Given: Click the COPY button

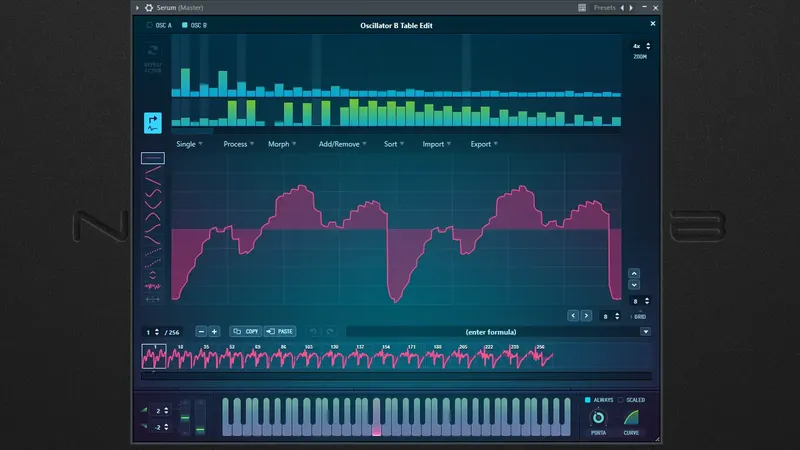Looking at the screenshot, I should point(245,332).
